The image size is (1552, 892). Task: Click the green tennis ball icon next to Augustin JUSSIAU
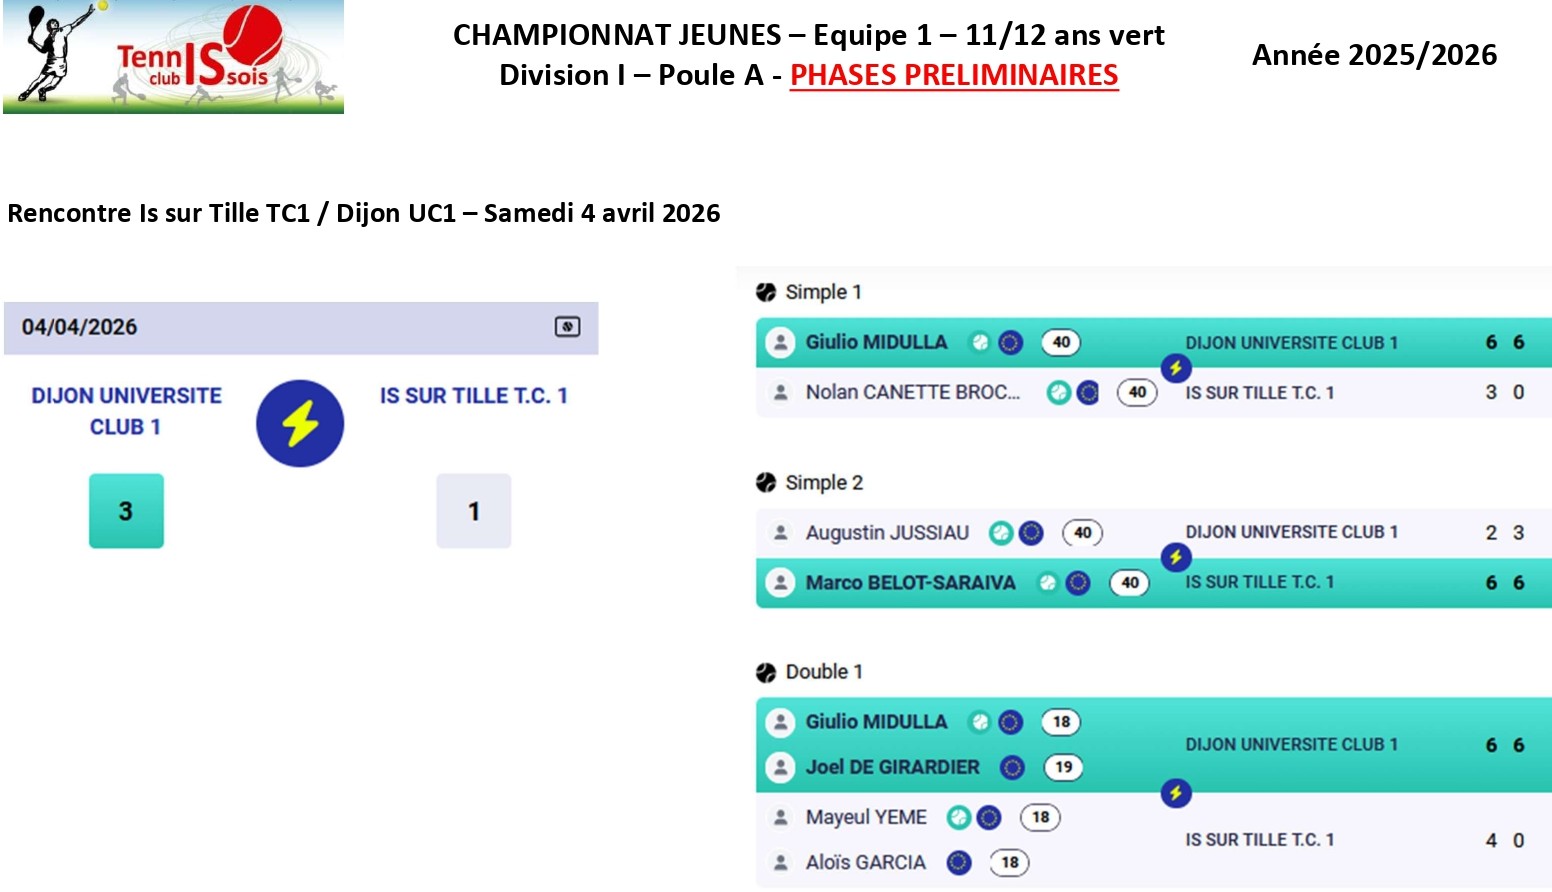coord(1000,533)
